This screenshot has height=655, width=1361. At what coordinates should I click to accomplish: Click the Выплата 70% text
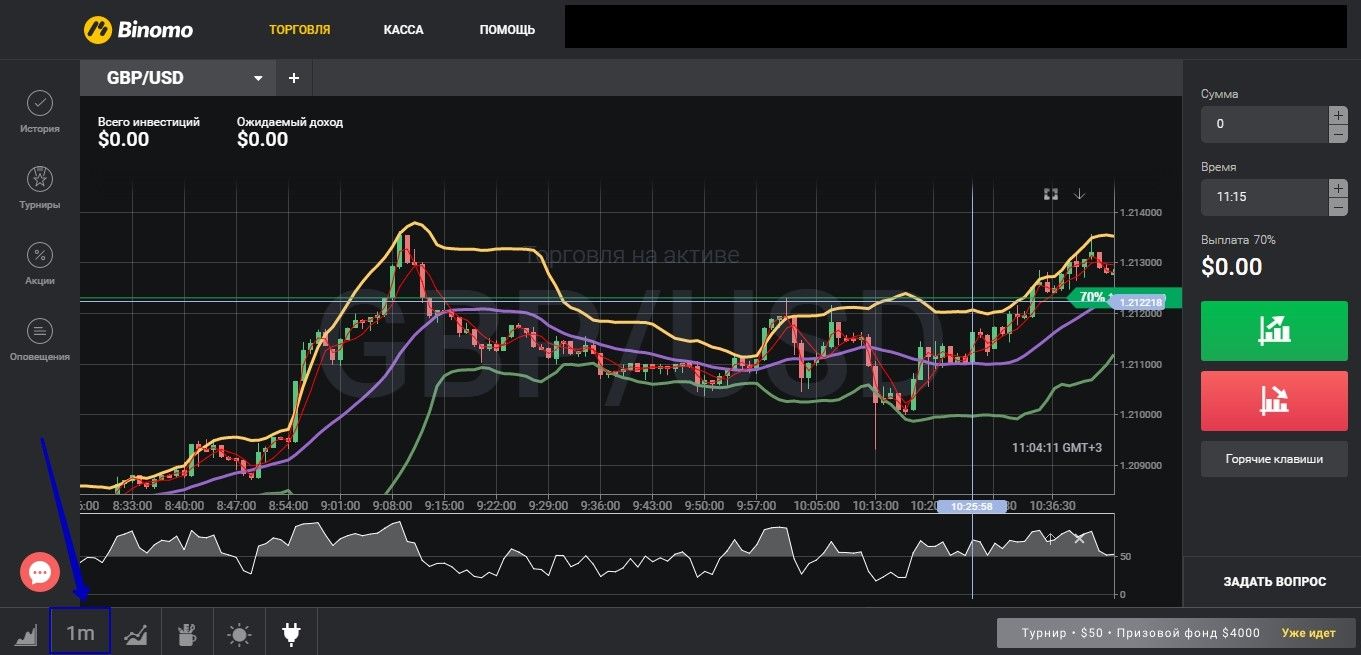tap(1238, 240)
